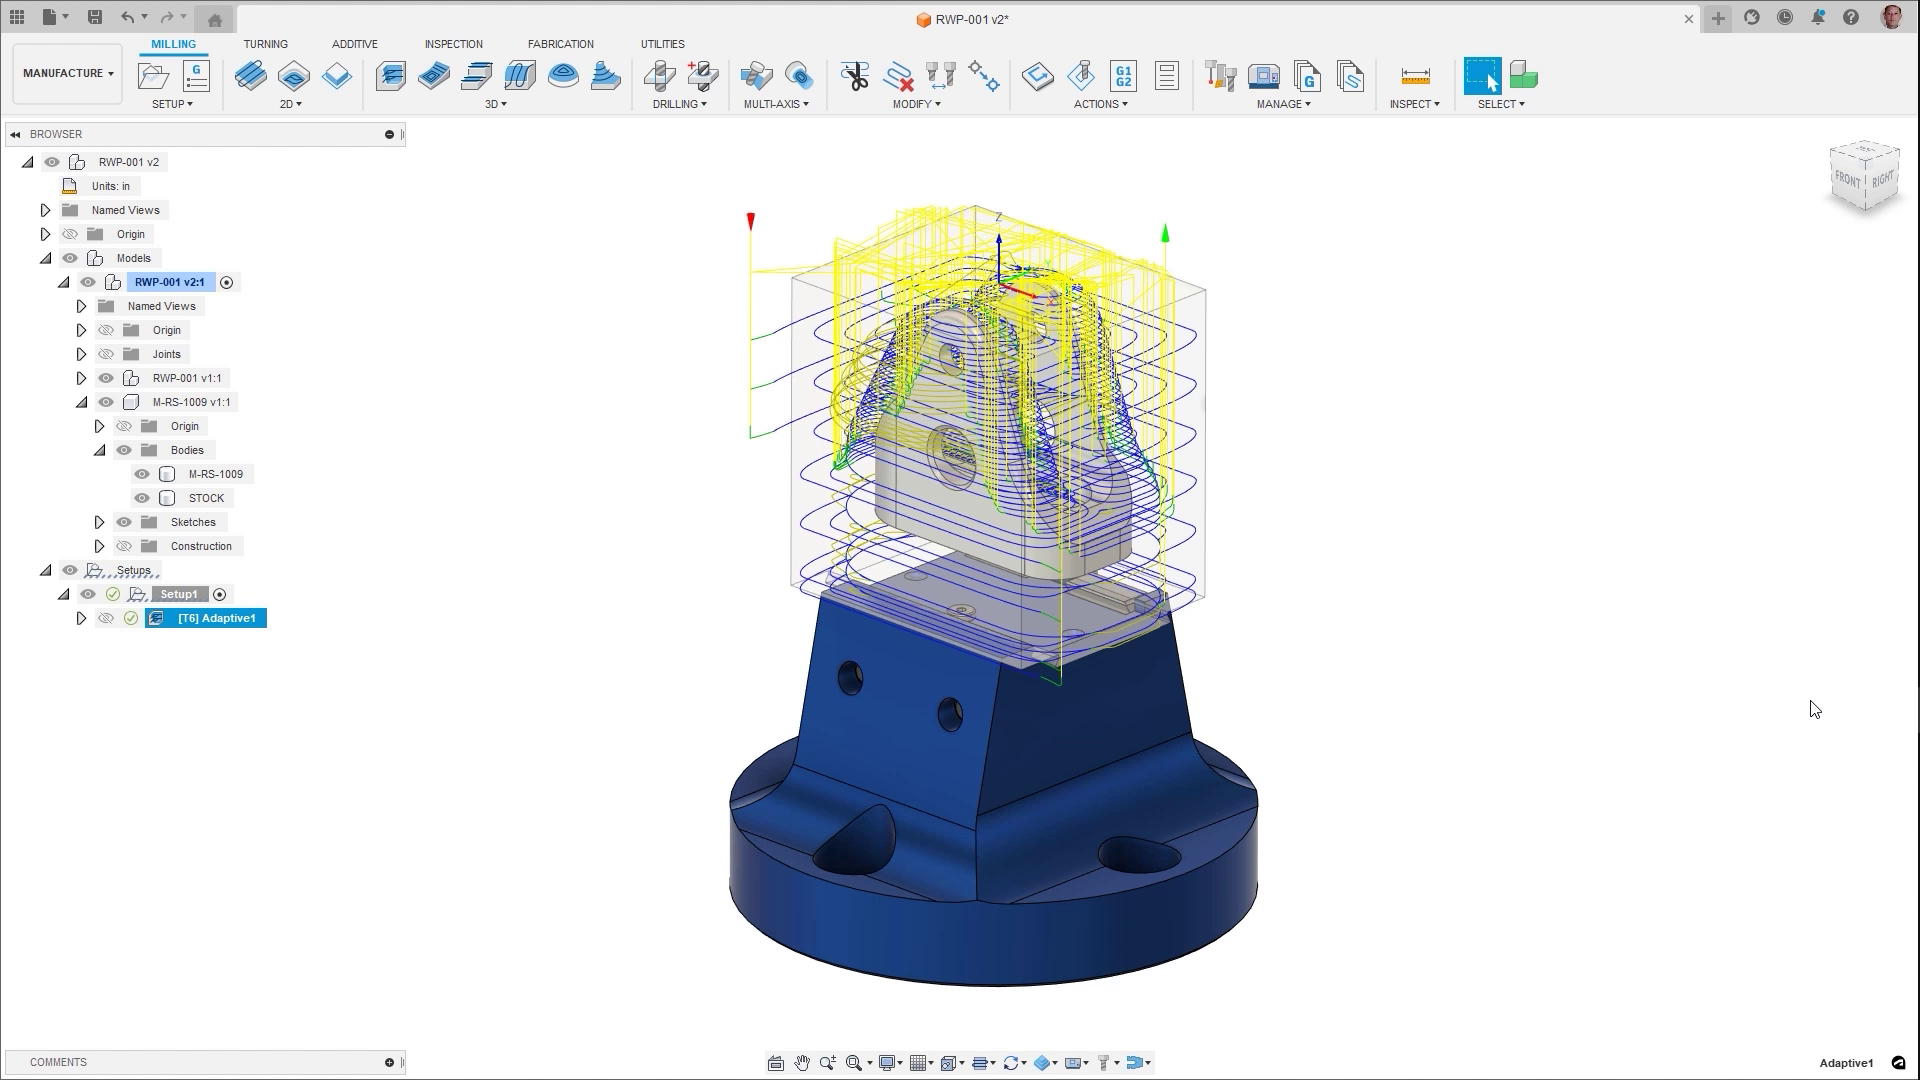1920x1080 pixels.
Task: Open the Post Process G1G2 icon
Action: tap(1123, 76)
